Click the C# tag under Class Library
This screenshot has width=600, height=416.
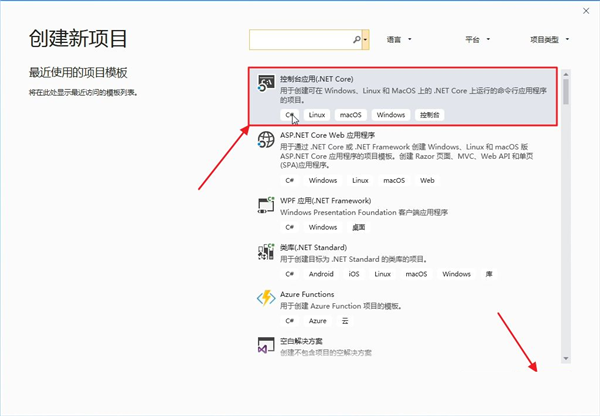[290, 274]
